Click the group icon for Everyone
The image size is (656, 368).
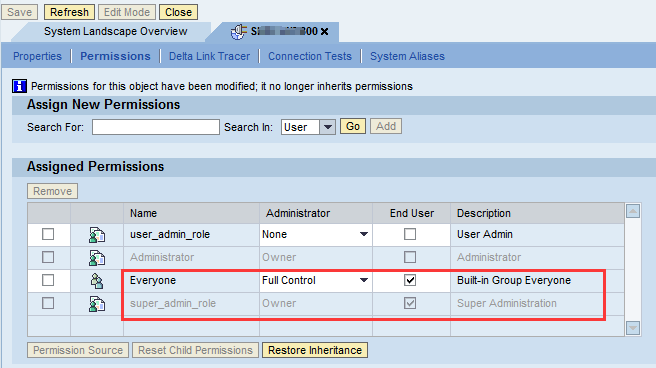(97, 281)
